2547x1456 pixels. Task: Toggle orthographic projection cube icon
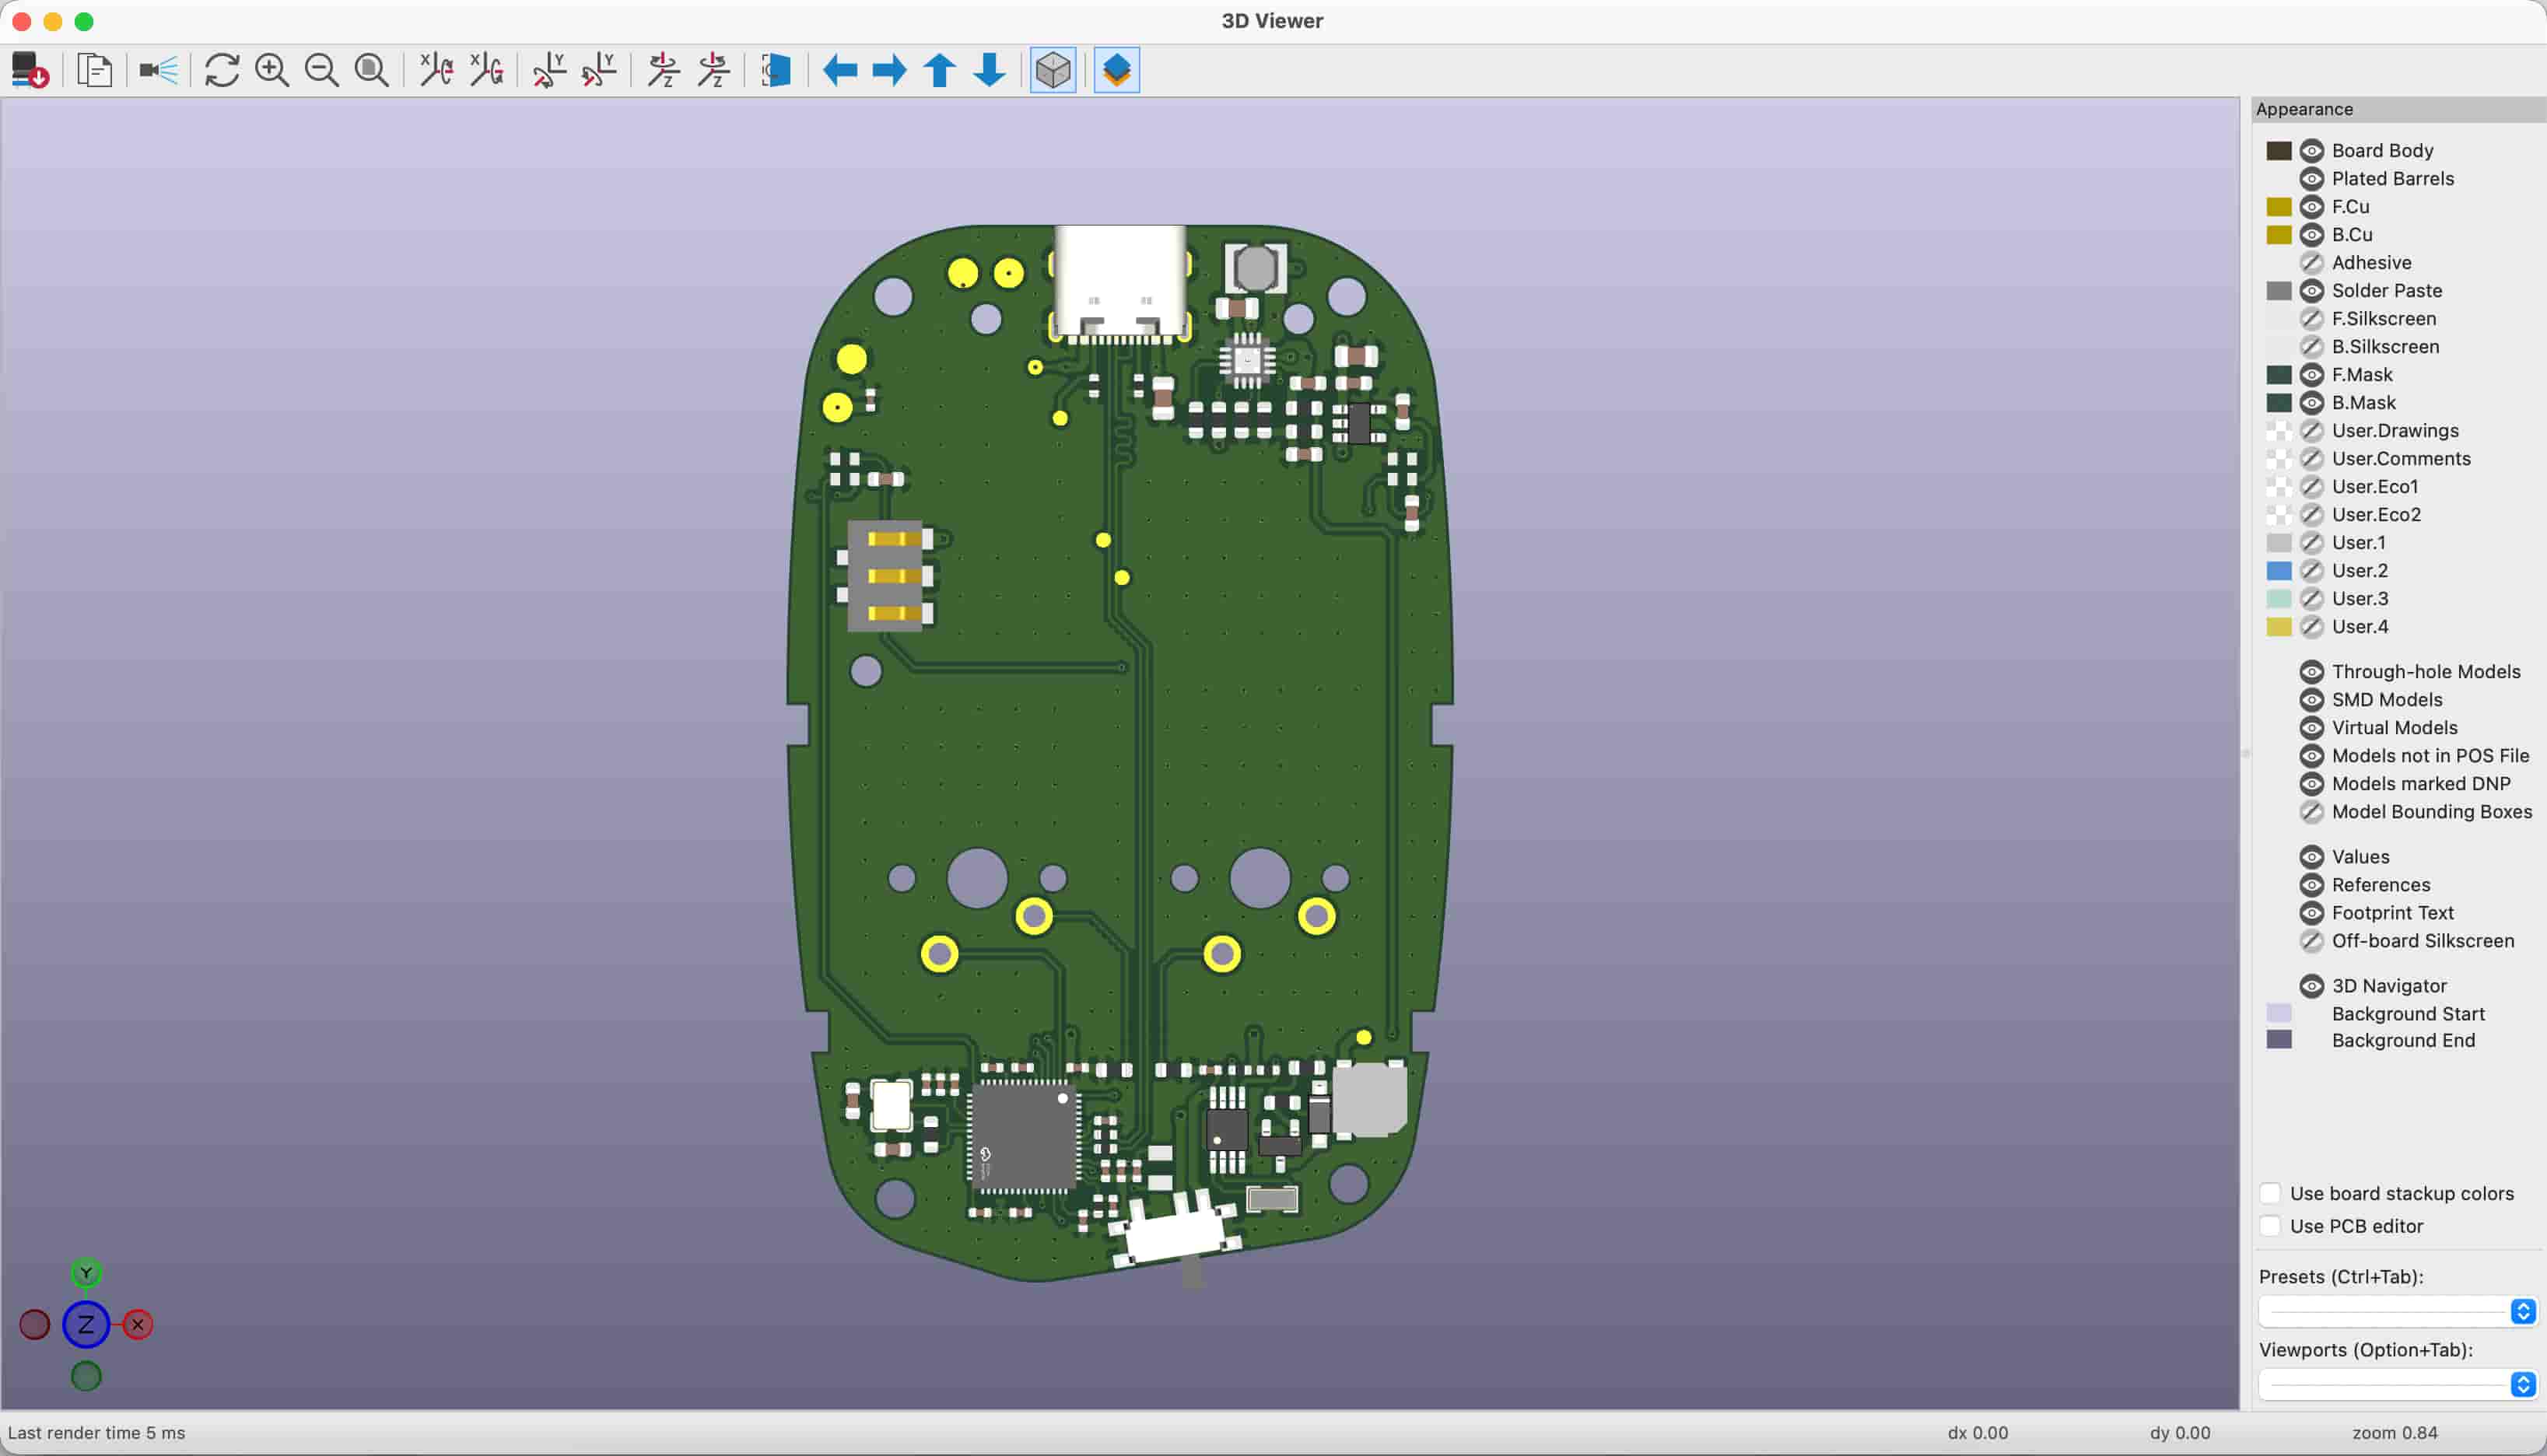tap(1053, 70)
